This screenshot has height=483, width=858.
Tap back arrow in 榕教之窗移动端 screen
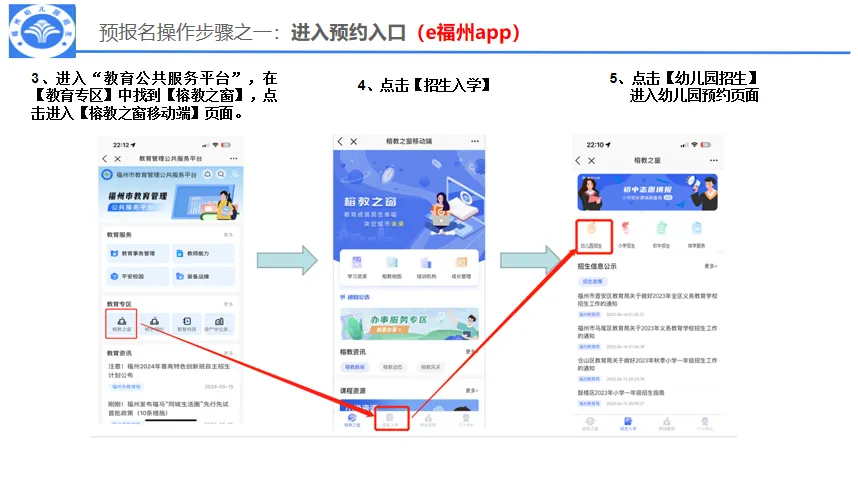[x=340, y=141]
